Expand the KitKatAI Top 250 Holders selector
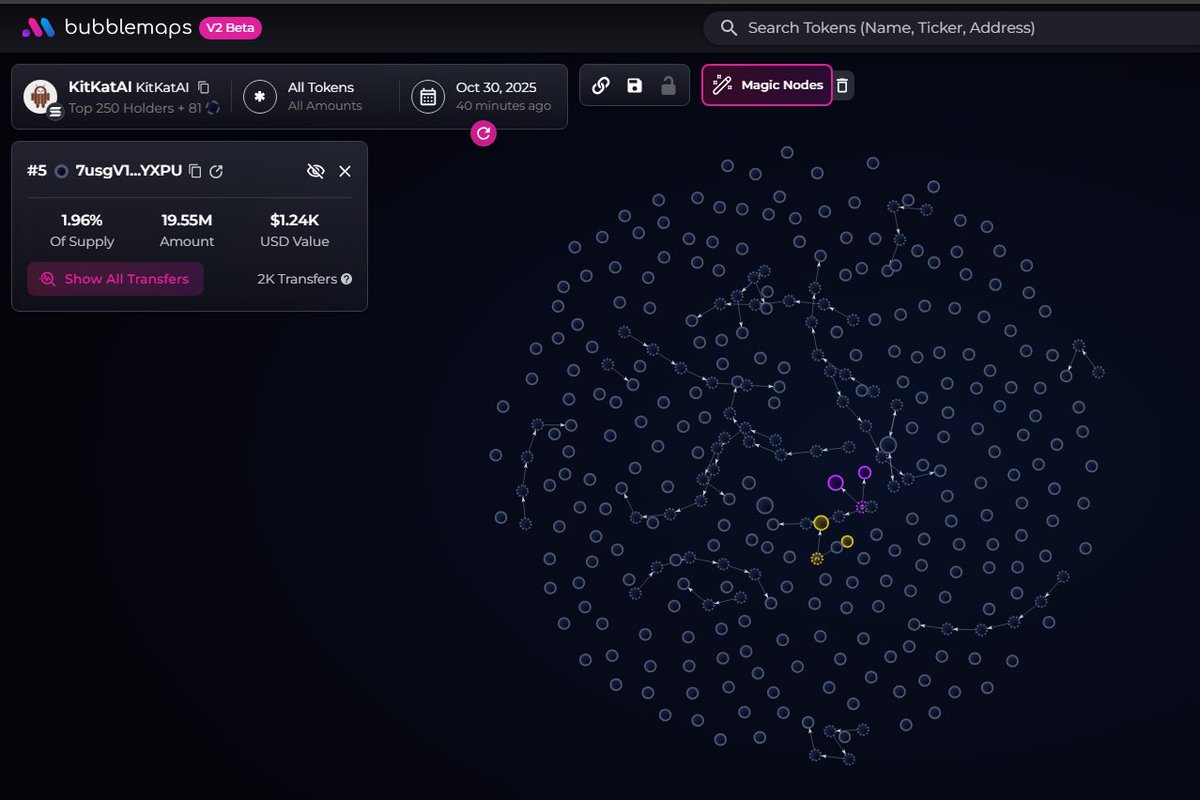The width and height of the screenshot is (1200, 800). point(121,97)
